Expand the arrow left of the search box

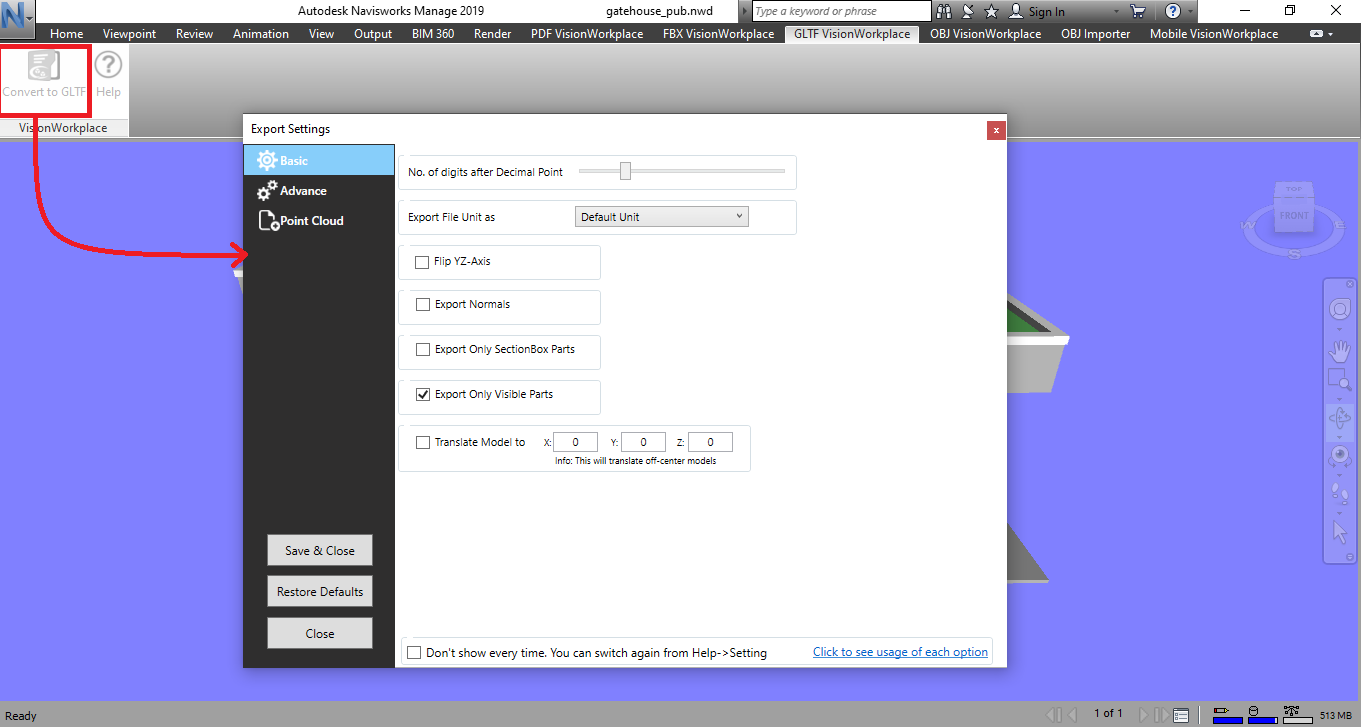[x=745, y=11]
